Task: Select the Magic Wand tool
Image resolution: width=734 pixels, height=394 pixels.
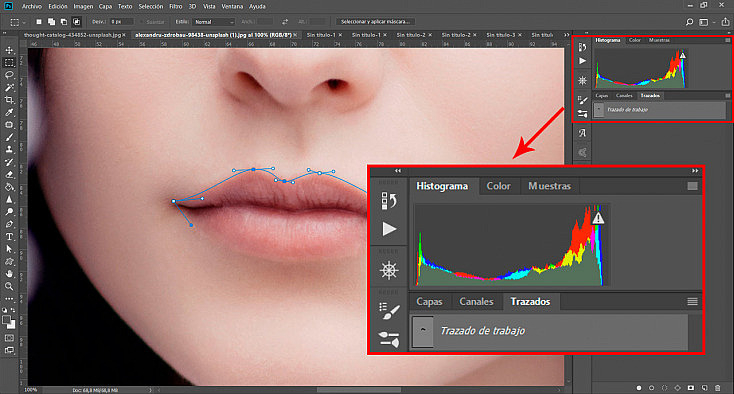Action: pos(9,88)
